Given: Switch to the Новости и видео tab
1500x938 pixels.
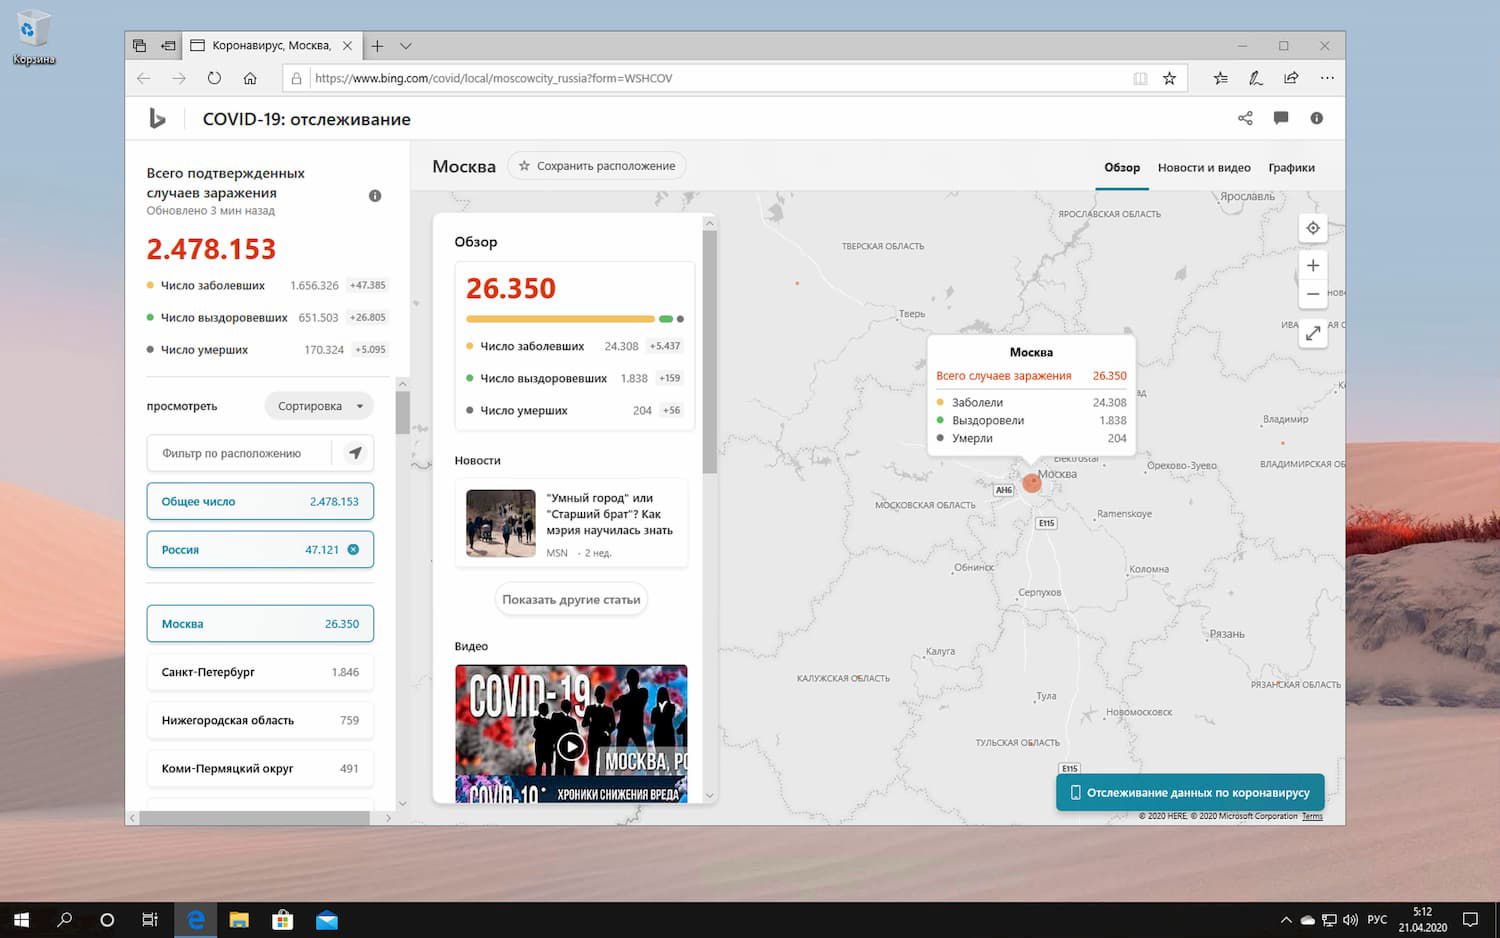Looking at the screenshot, I should [x=1204, y=168].
